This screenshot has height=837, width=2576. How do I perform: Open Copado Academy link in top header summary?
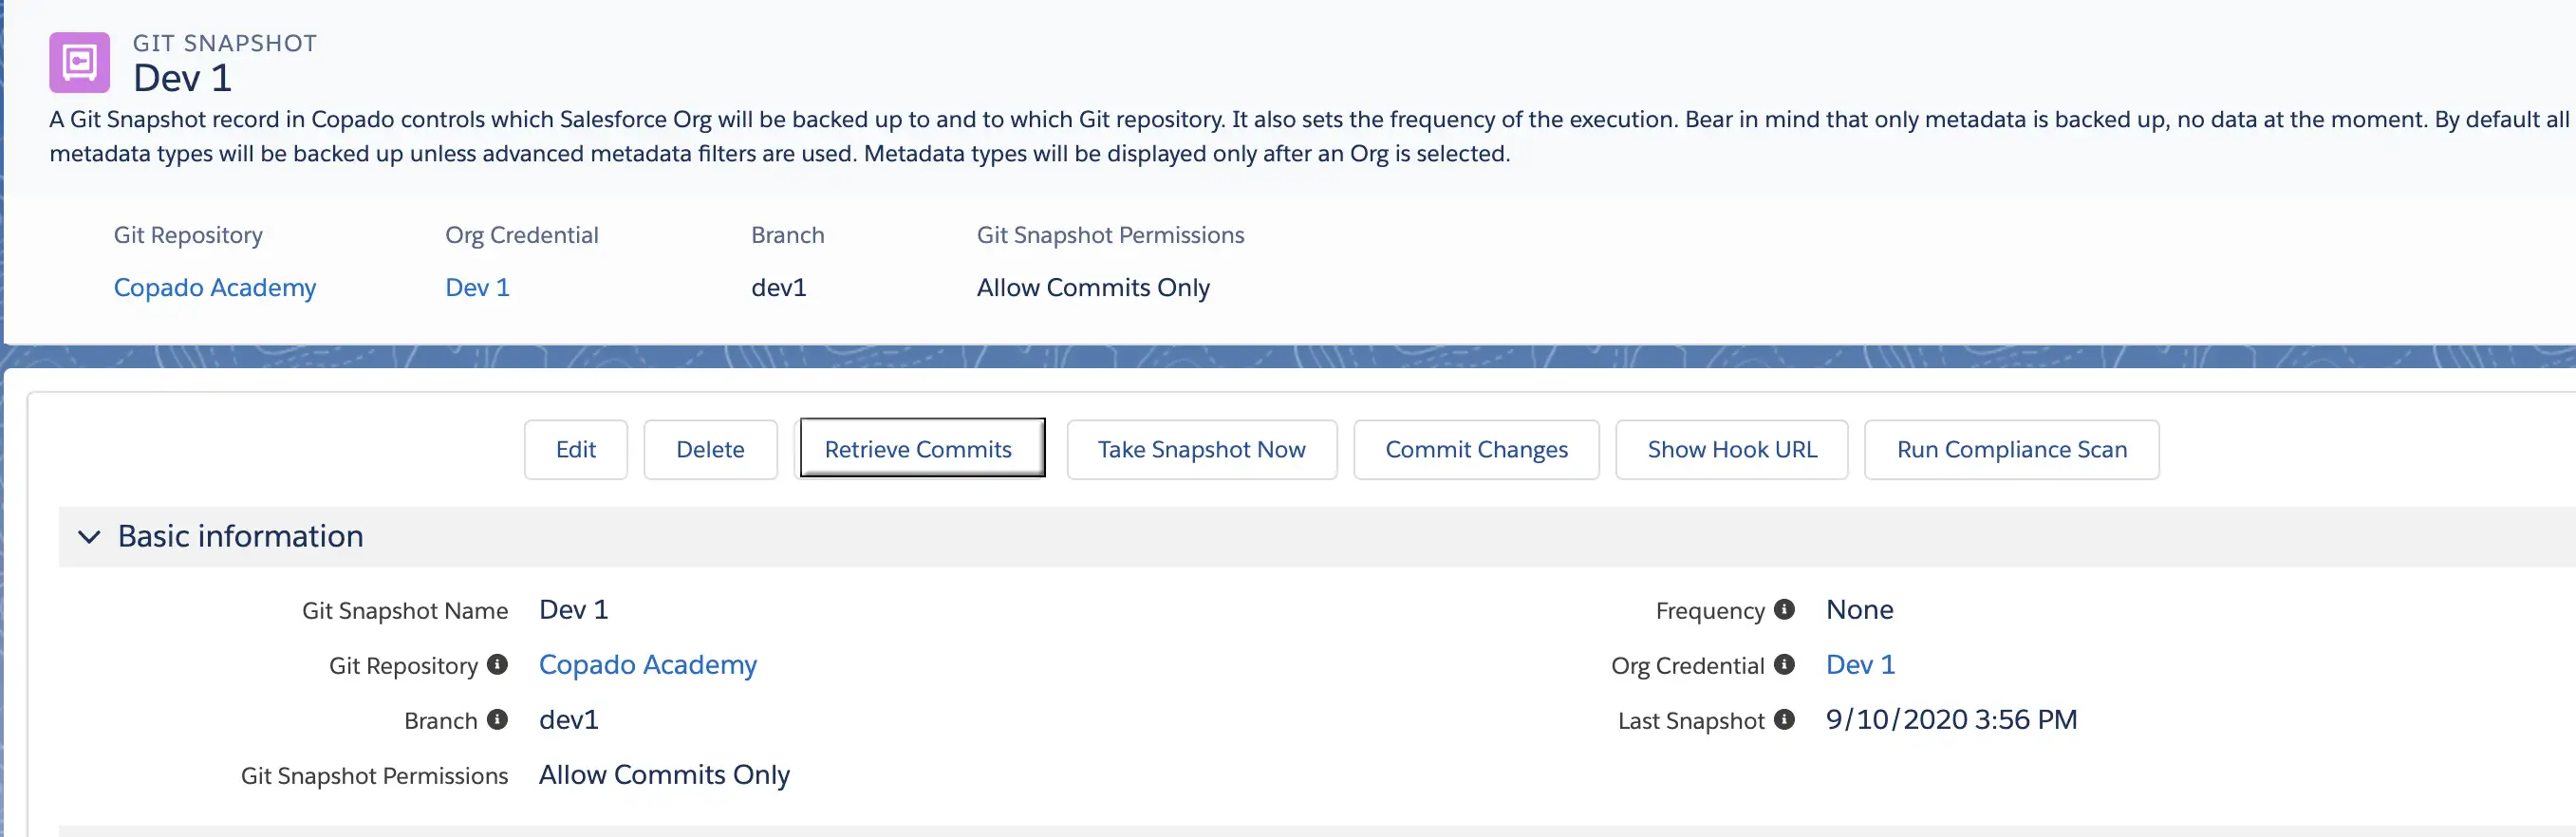pyautogui.click(x=215, y=287)
